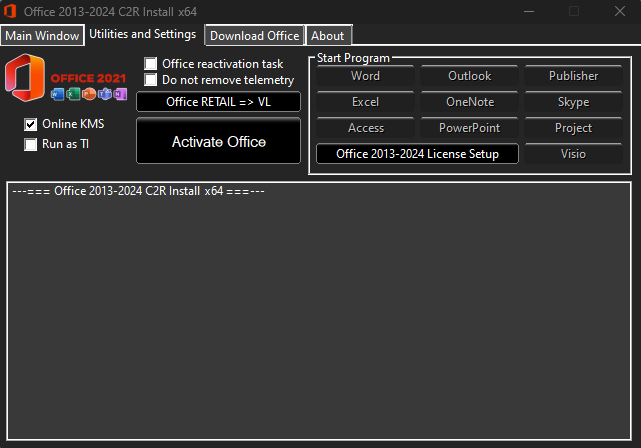Launch Skype program

click(x=574, y=102)
